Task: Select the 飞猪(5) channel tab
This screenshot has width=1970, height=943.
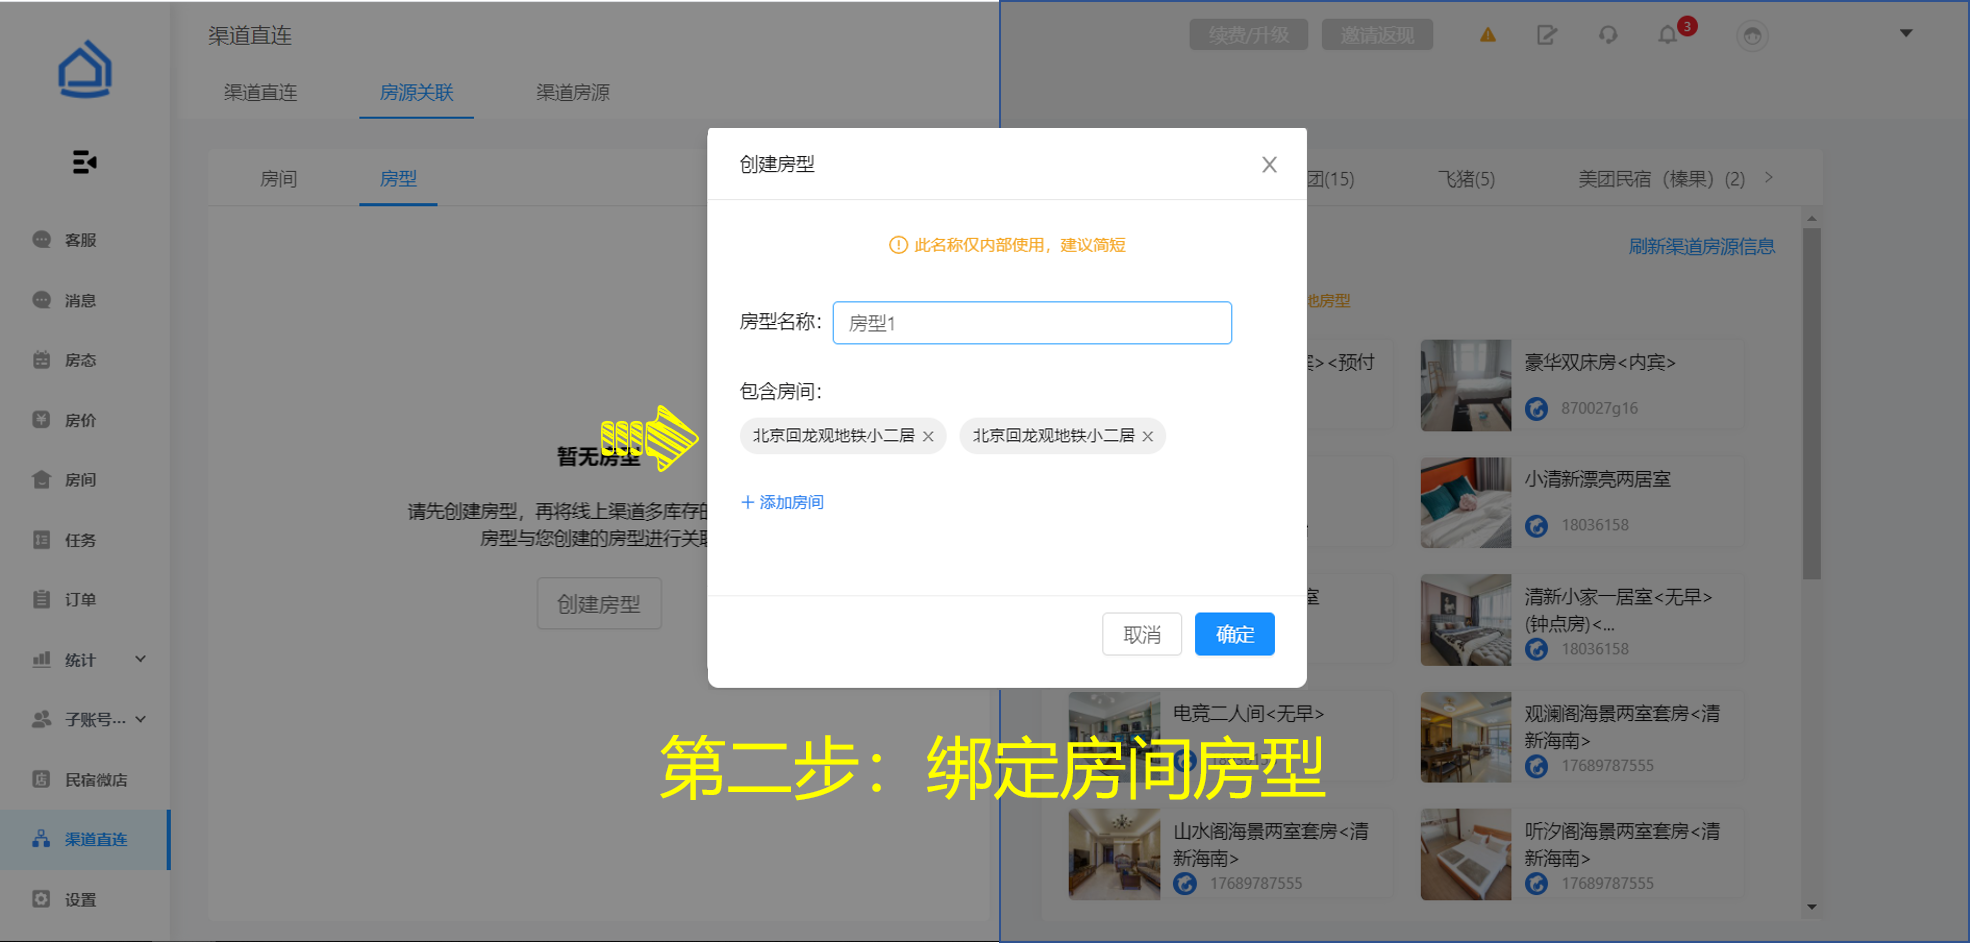Action: click(x=1466, y=179)
